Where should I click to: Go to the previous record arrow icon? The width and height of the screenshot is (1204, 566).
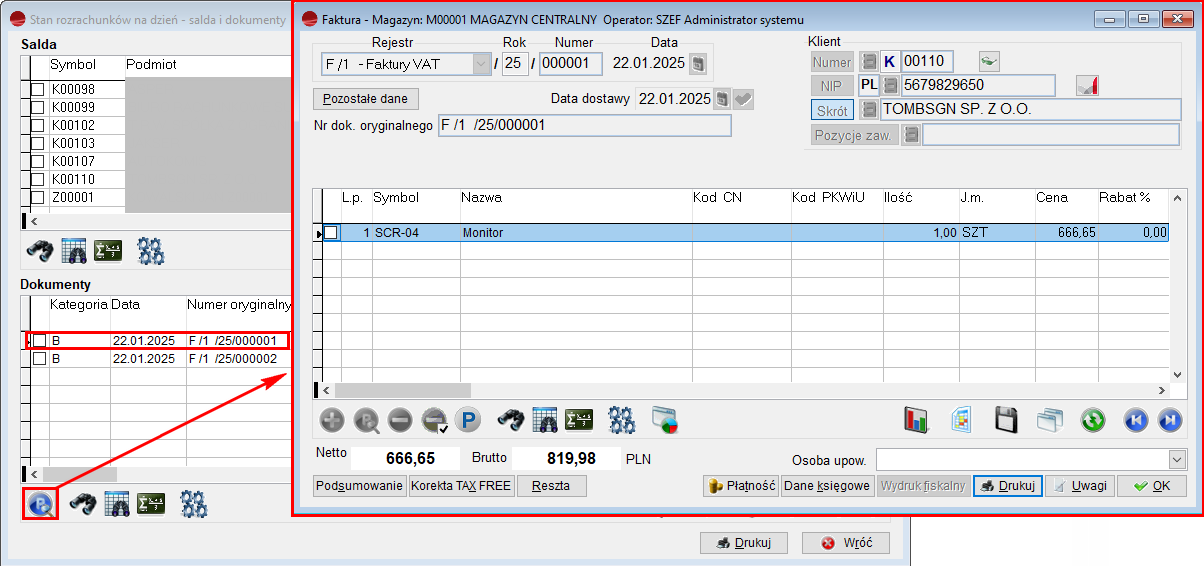coord(1135,420)
